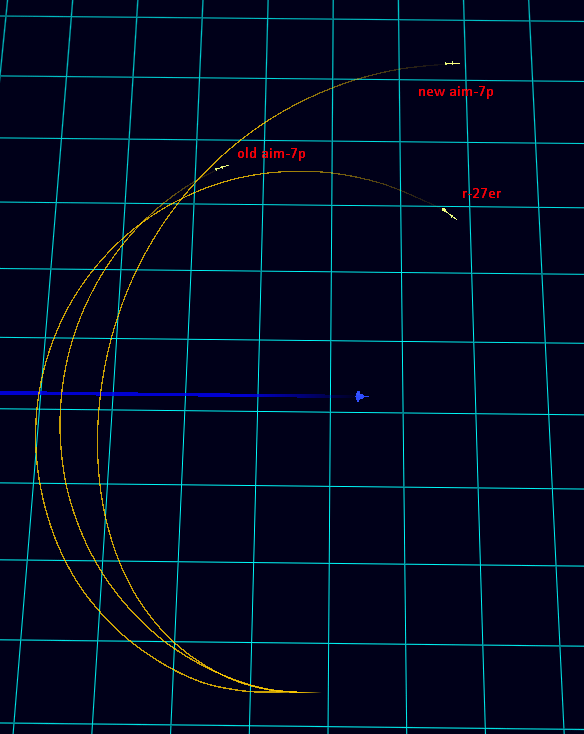Click blue trail's start at left screen edge
Screen dimensions: 584x734
coord(2,393)
